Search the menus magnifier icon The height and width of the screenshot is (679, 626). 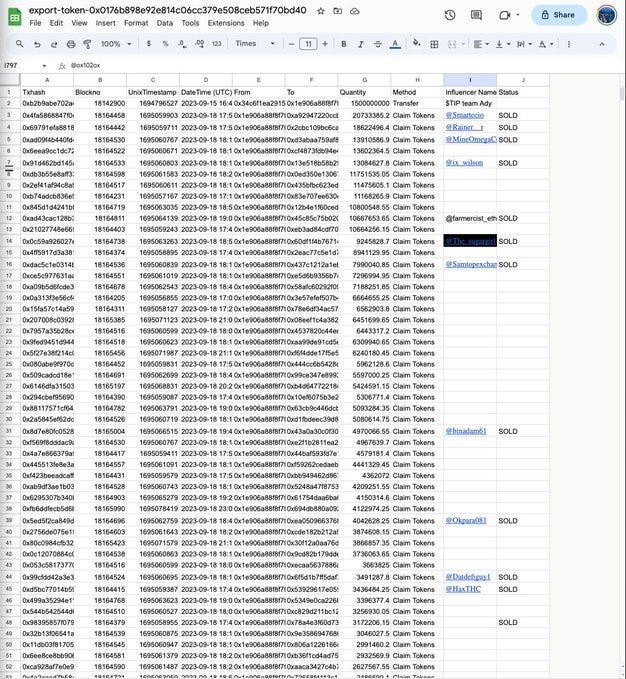19,44
